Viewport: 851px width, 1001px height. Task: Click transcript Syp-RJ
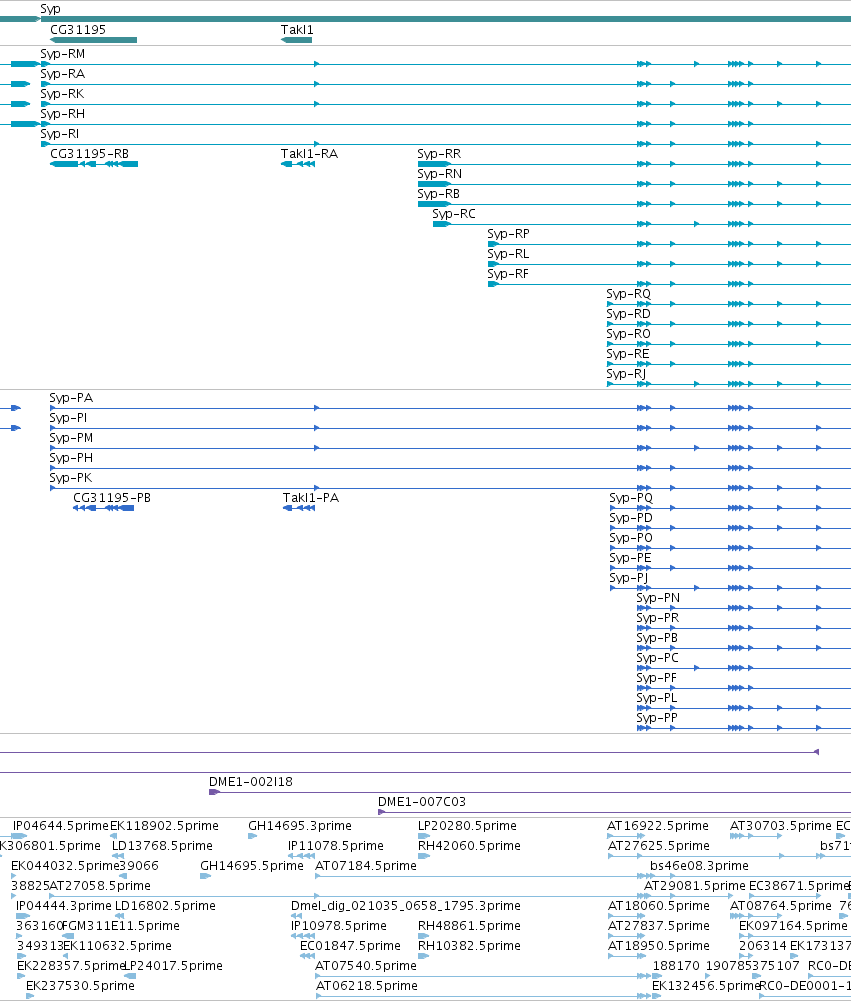coord(626,373)
